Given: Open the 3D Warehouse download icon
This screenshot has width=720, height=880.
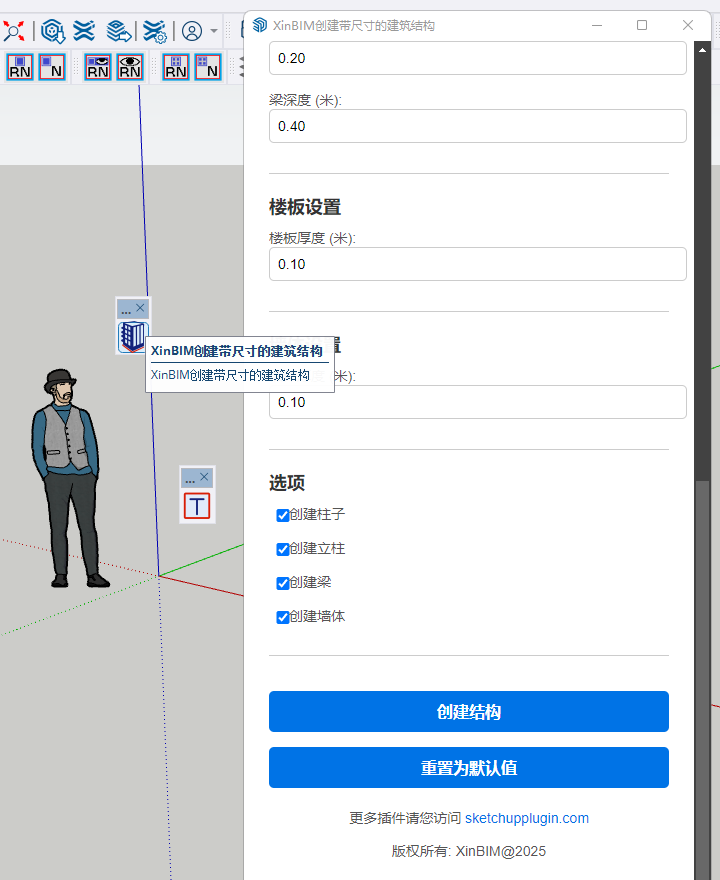Looking at the screenshot, I should pyautogui.click(x=53, y=30).
